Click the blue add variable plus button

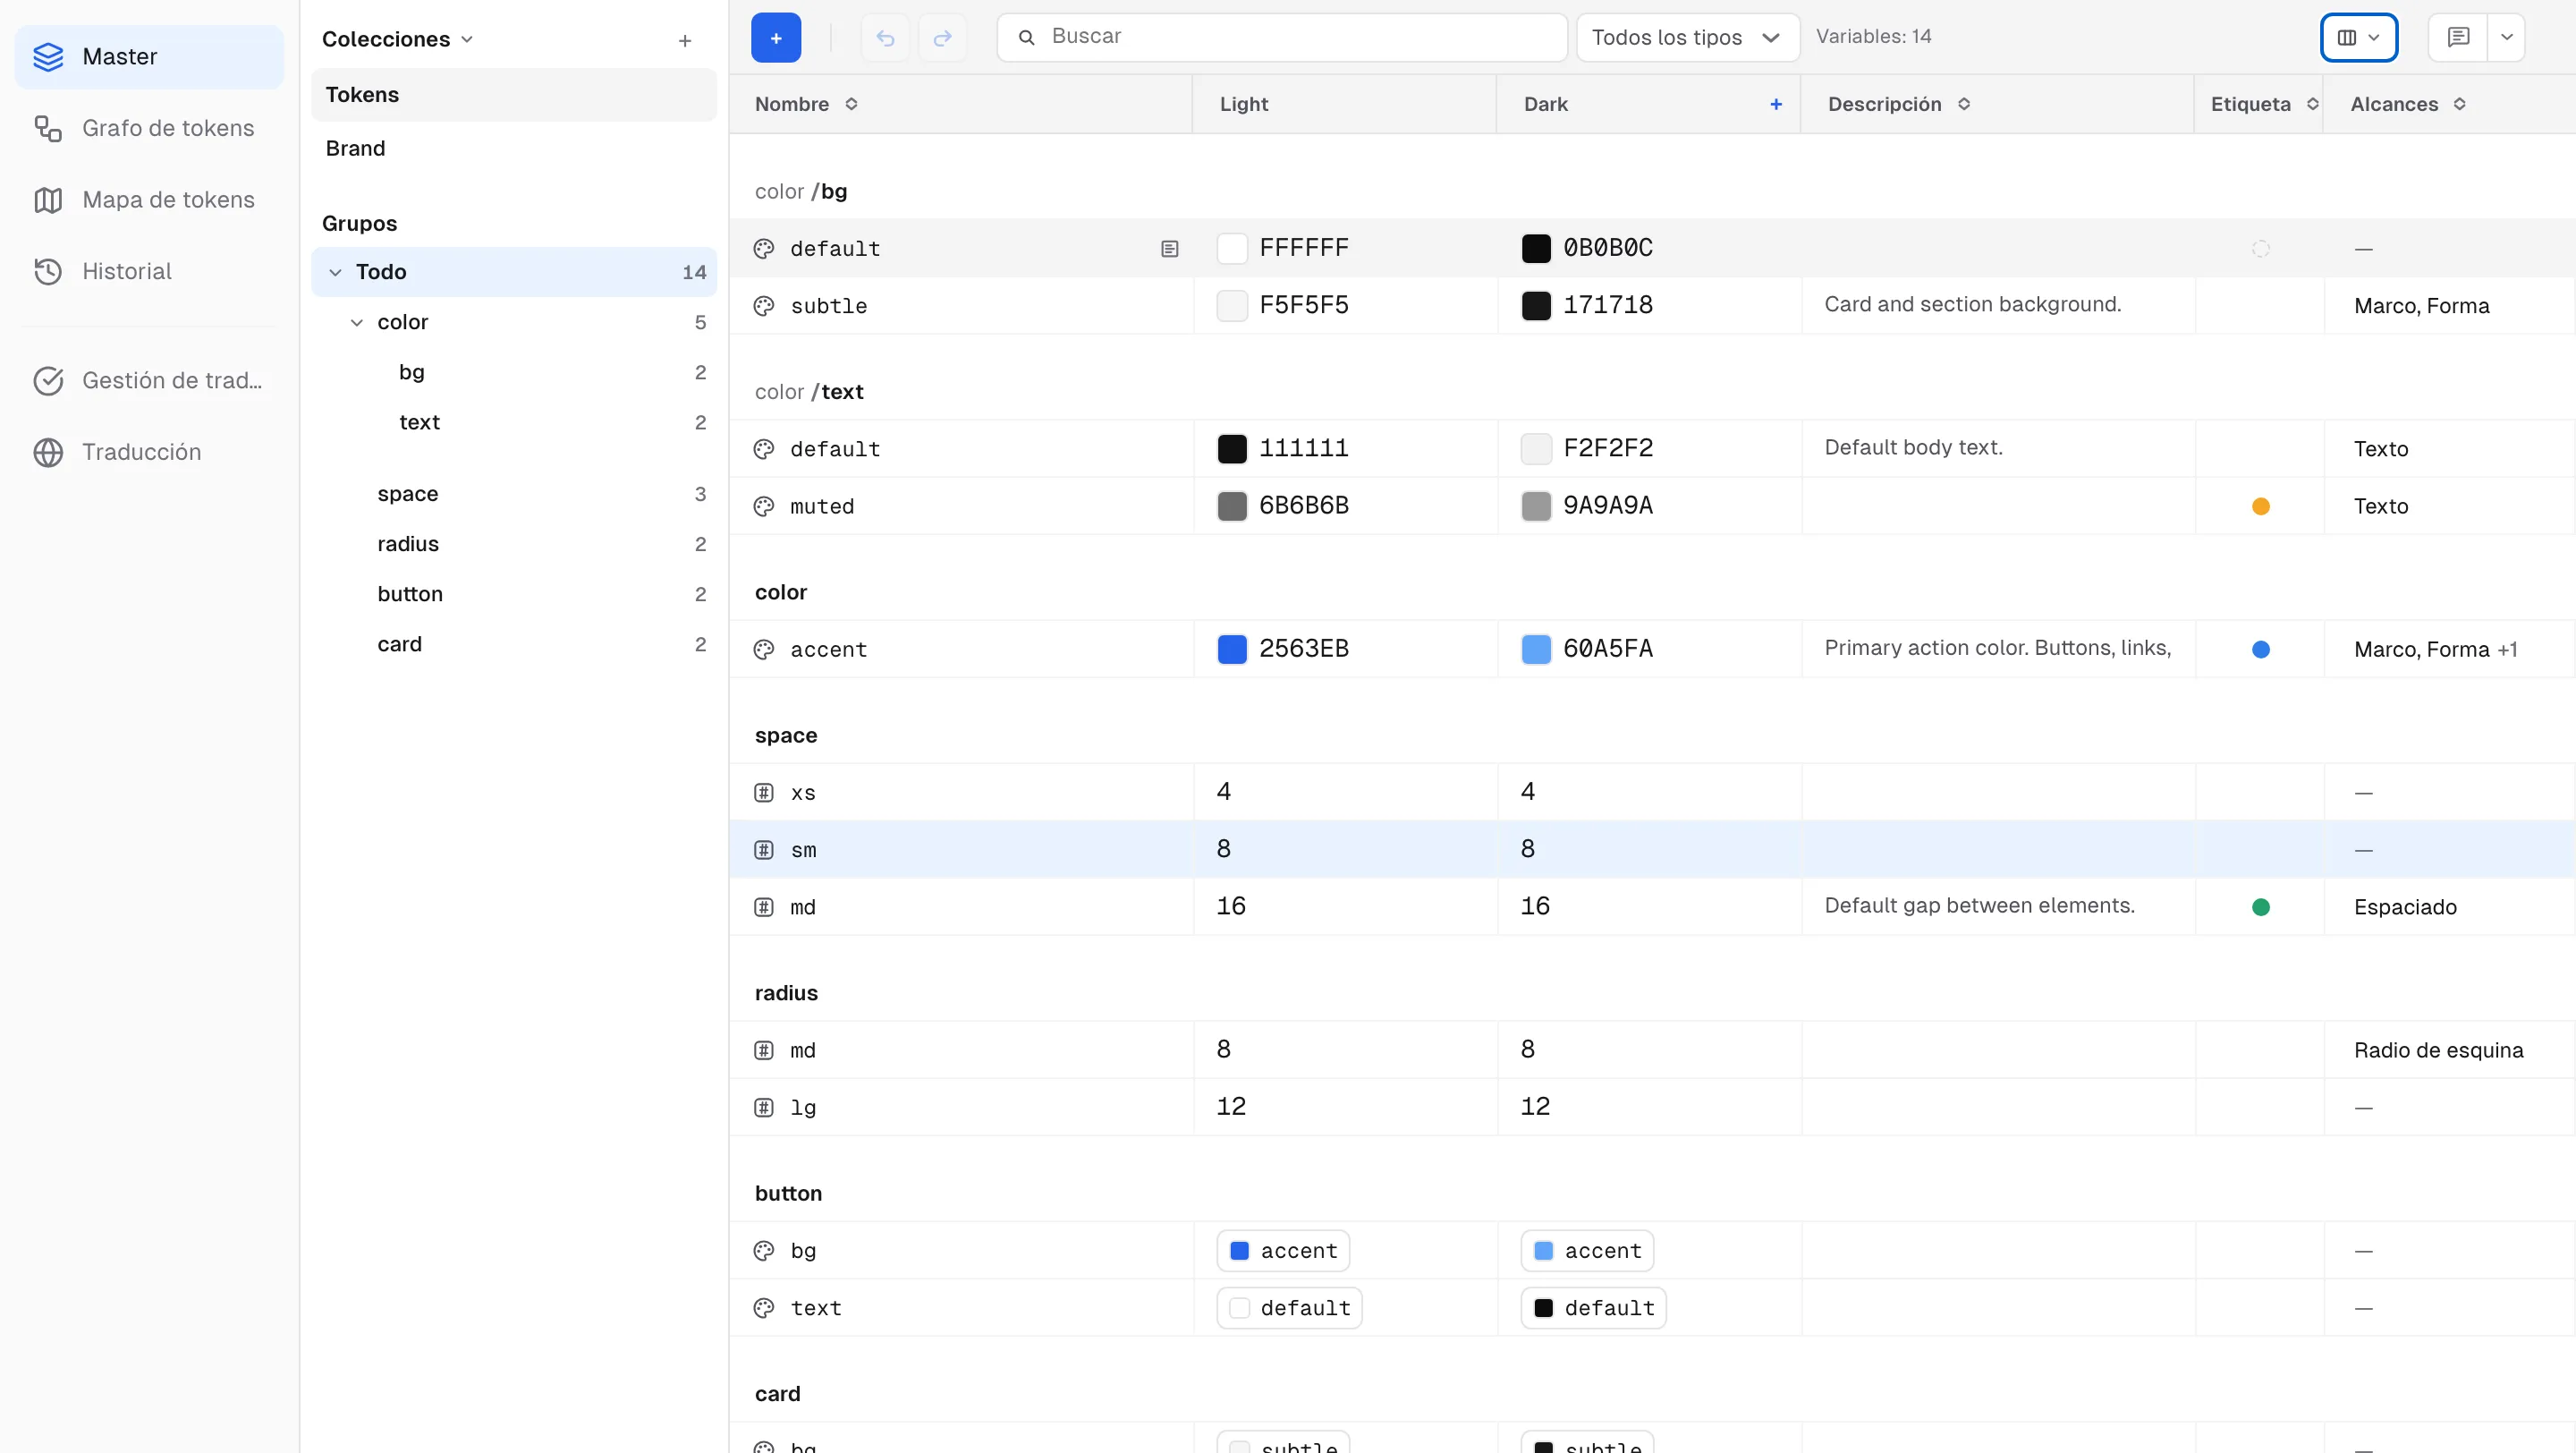tap(775, 37)
